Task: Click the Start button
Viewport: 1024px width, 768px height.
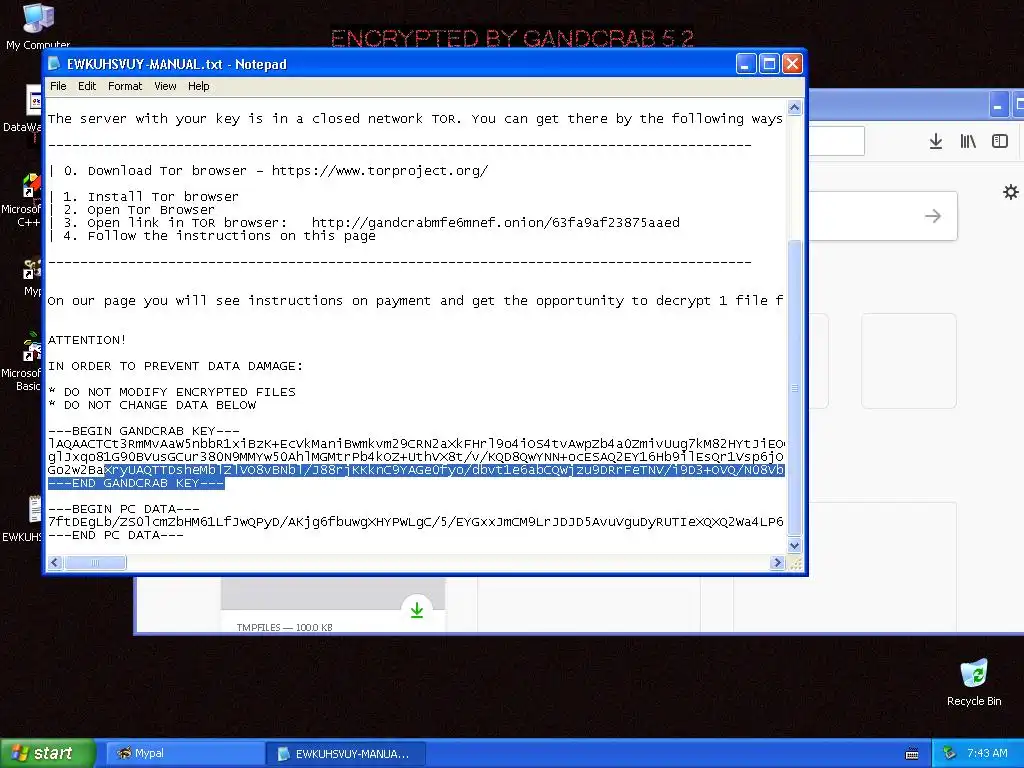Action: pyautogui.click(x=47, y=753)
